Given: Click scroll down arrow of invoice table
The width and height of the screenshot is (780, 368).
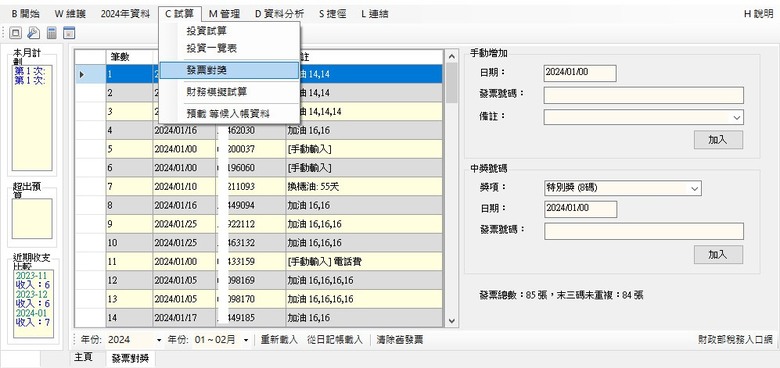Looking at the screenshot, I should pos(451,321).
